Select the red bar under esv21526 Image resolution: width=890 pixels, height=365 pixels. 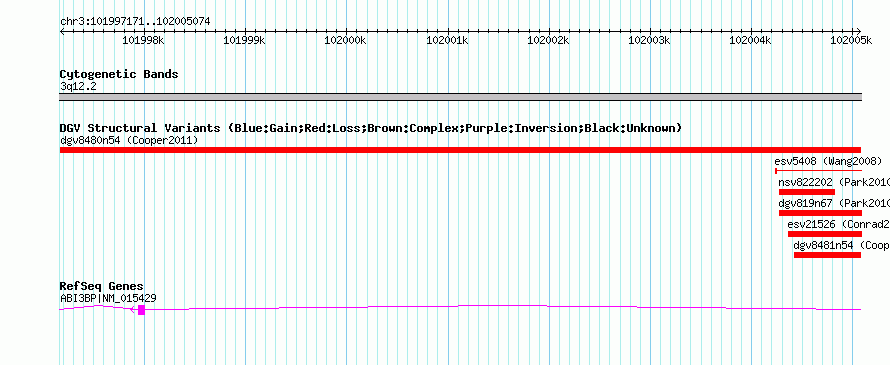[825, 234]
